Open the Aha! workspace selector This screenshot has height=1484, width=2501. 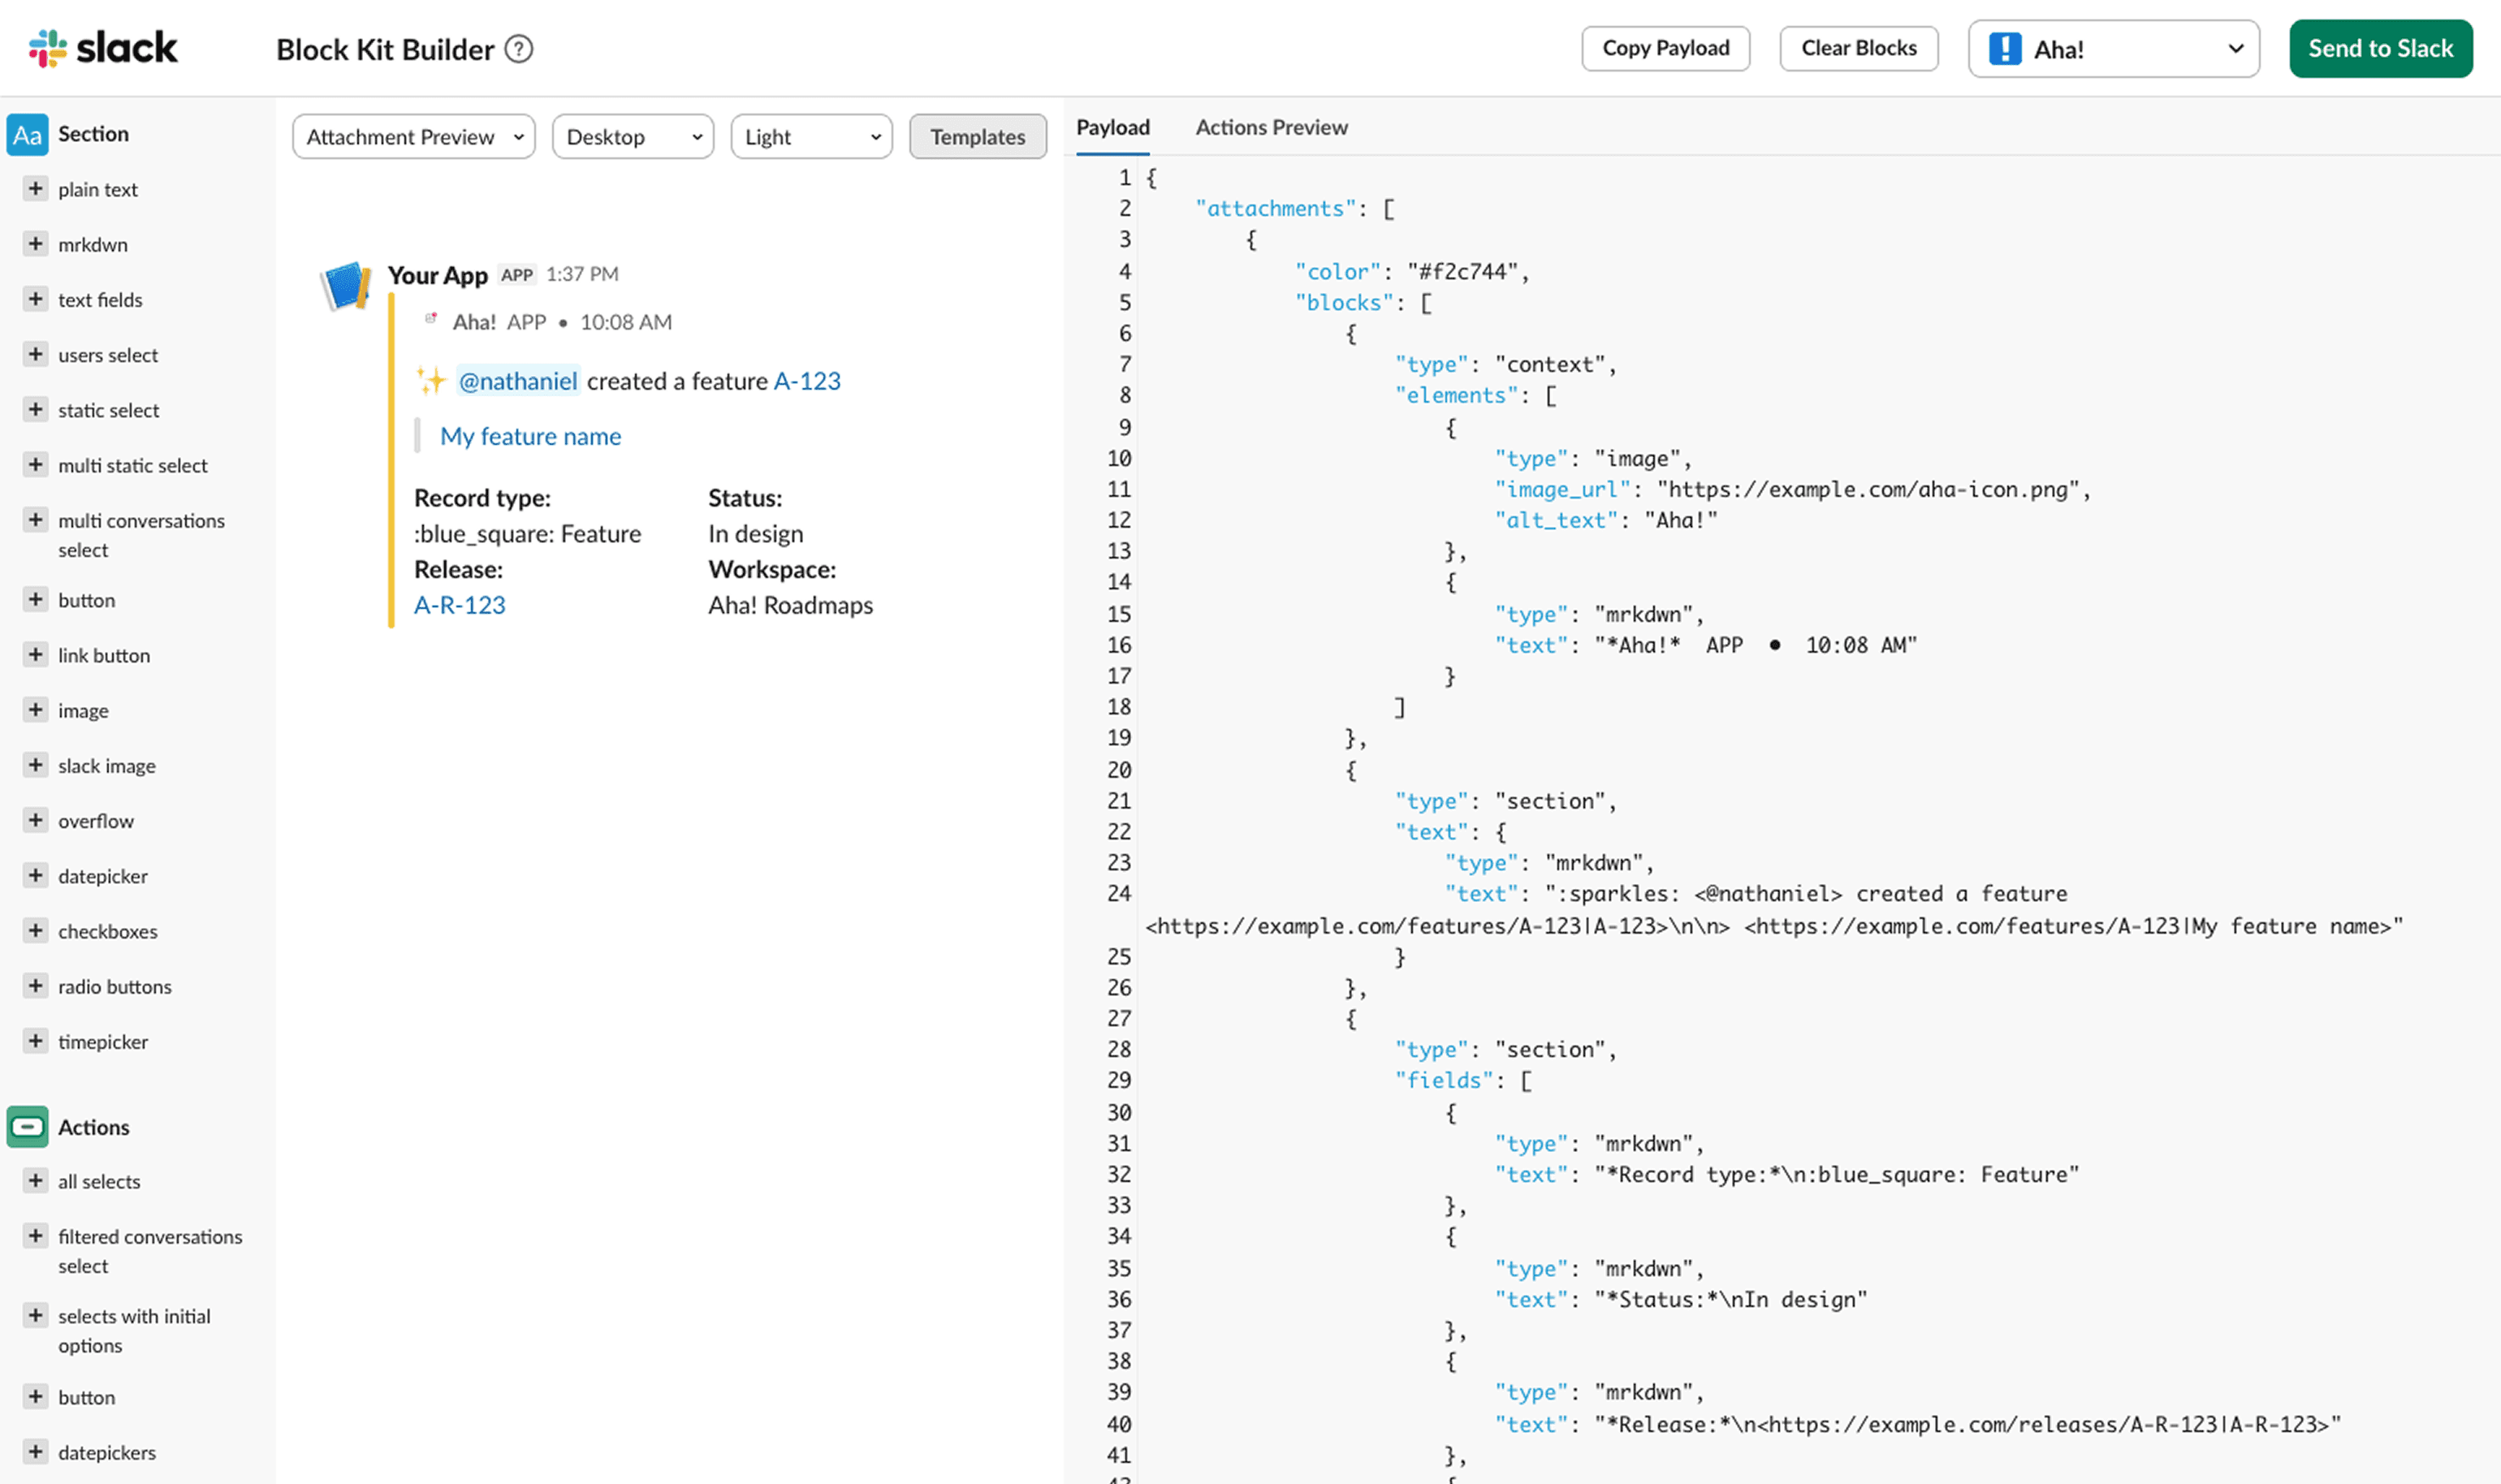tap(2112, 49)
